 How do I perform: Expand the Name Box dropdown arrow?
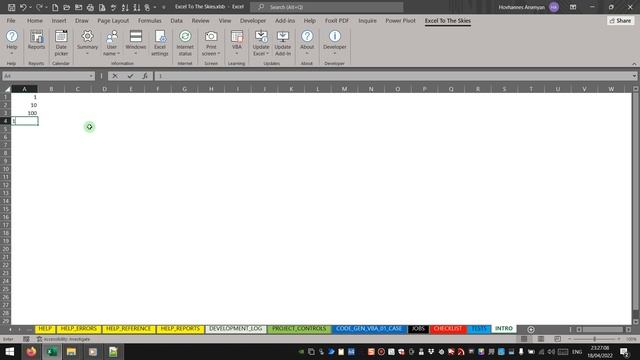click(91, 76)
